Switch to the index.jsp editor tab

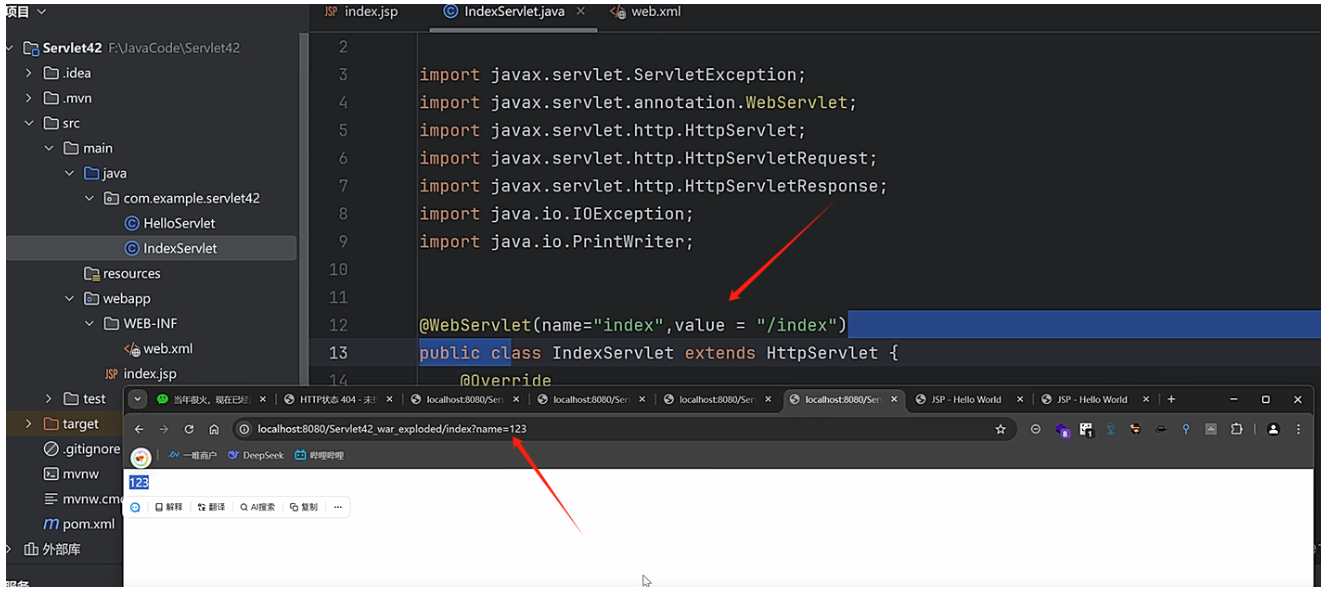click(x=361, y=11)
